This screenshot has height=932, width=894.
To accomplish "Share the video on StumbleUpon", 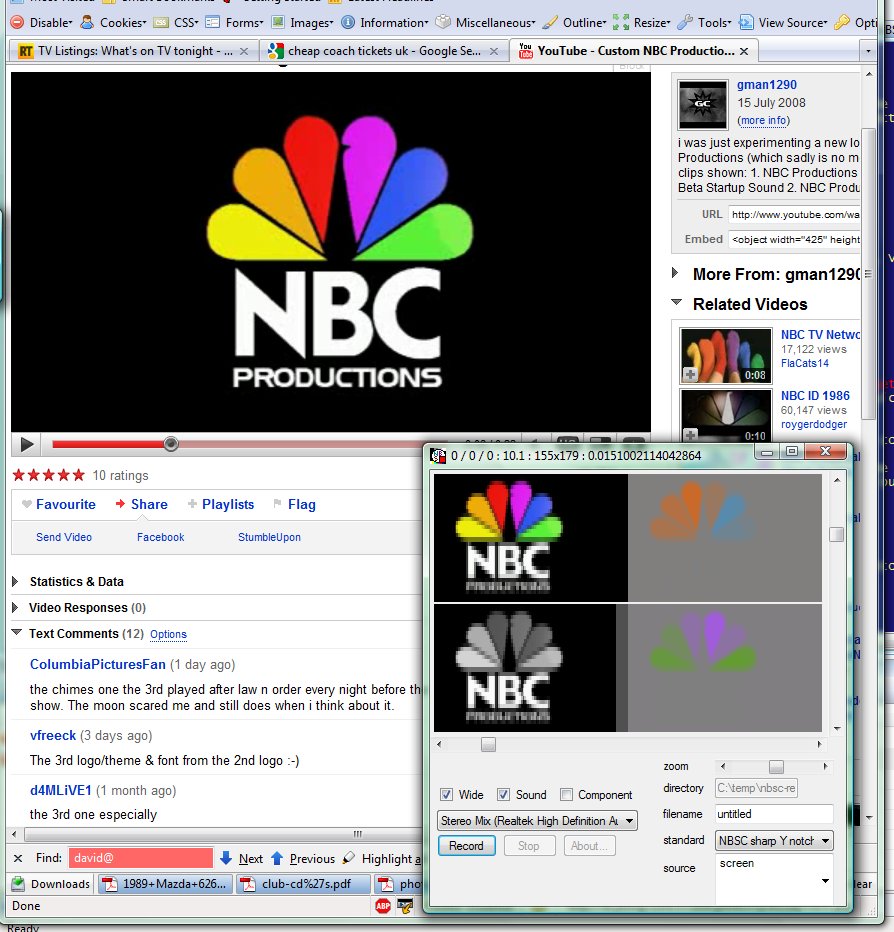I will 269,537.
